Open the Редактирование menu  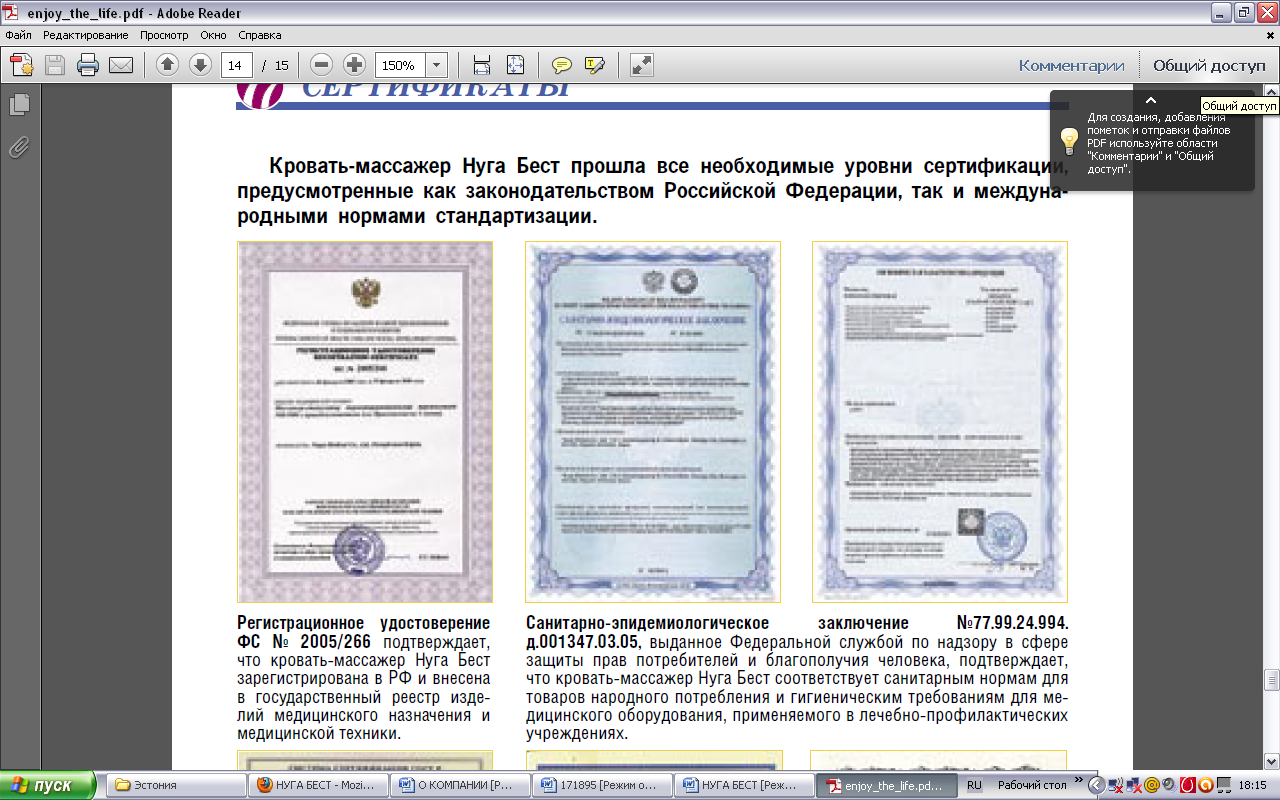[x=85, y=35]
